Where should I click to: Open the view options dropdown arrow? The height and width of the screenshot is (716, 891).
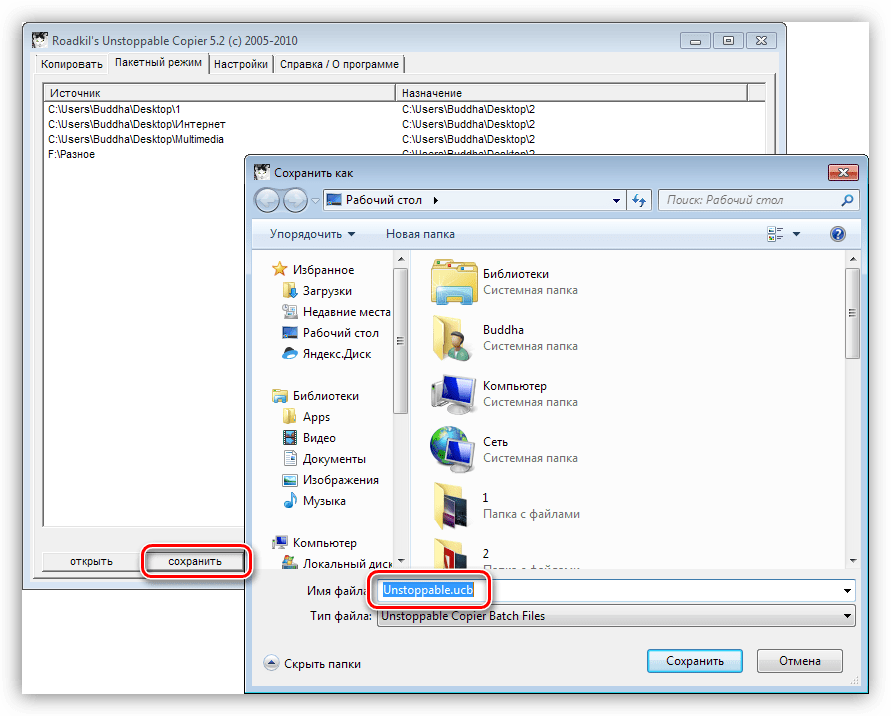(796, 234)
